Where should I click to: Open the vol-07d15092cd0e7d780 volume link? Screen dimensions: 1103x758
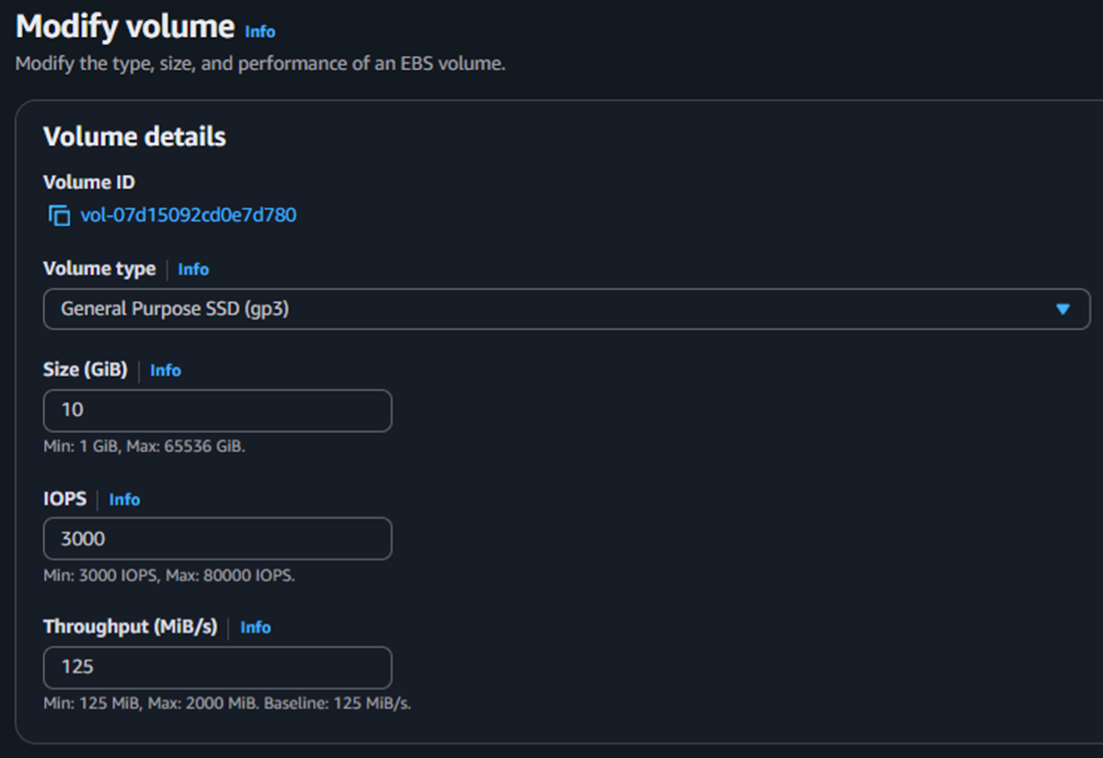pyautogui.click(x=188, y=215)
